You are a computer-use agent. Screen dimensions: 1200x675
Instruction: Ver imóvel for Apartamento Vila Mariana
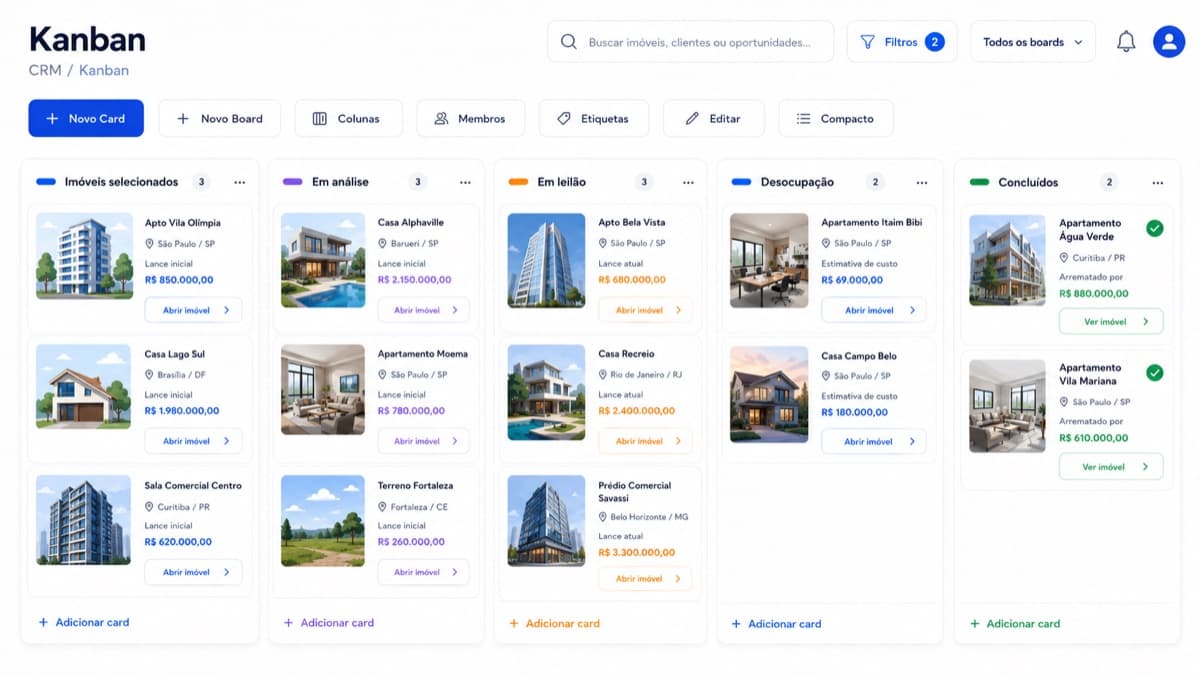click(x=1111, y=467)
